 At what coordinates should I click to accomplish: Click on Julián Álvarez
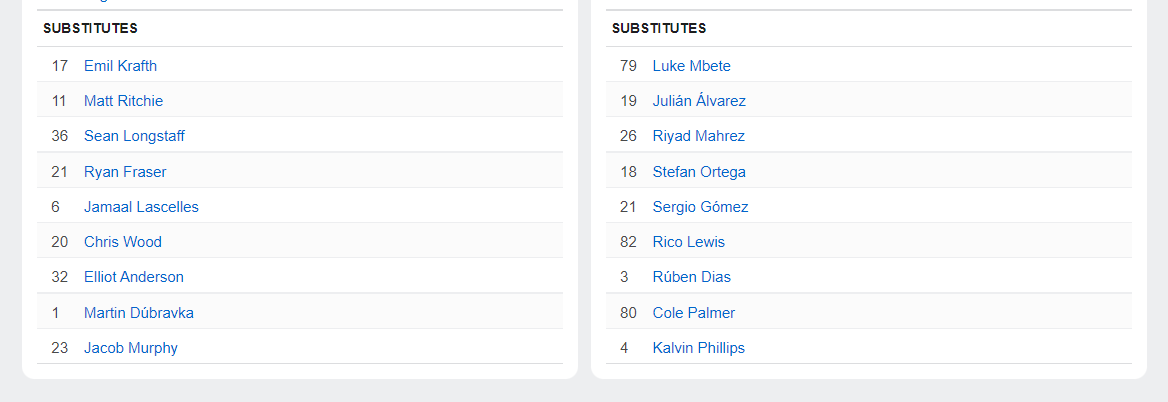(699, 101)
